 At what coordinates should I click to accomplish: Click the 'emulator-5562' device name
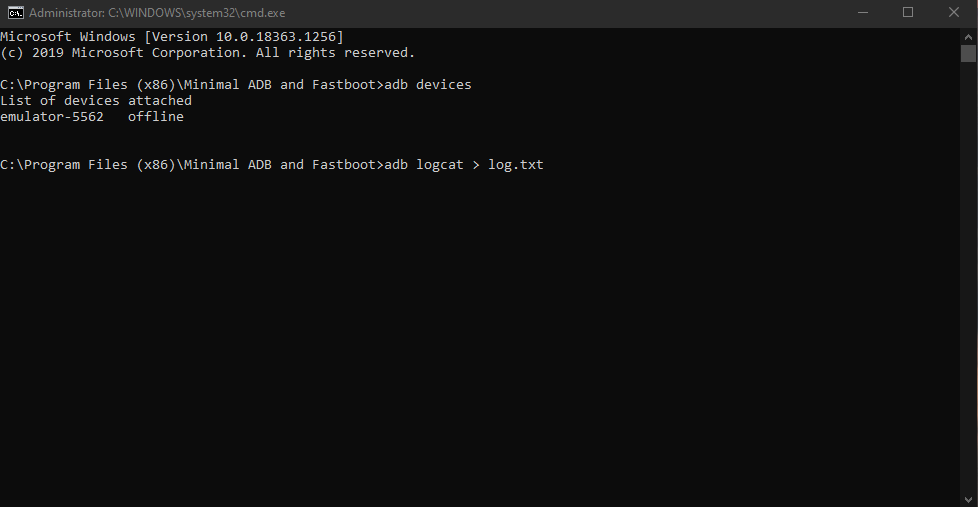(52, 117)
